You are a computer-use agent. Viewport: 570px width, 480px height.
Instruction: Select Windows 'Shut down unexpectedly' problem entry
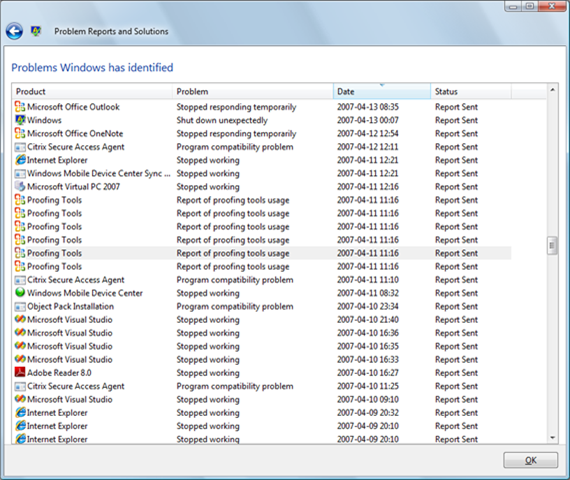tap(262, 120)
